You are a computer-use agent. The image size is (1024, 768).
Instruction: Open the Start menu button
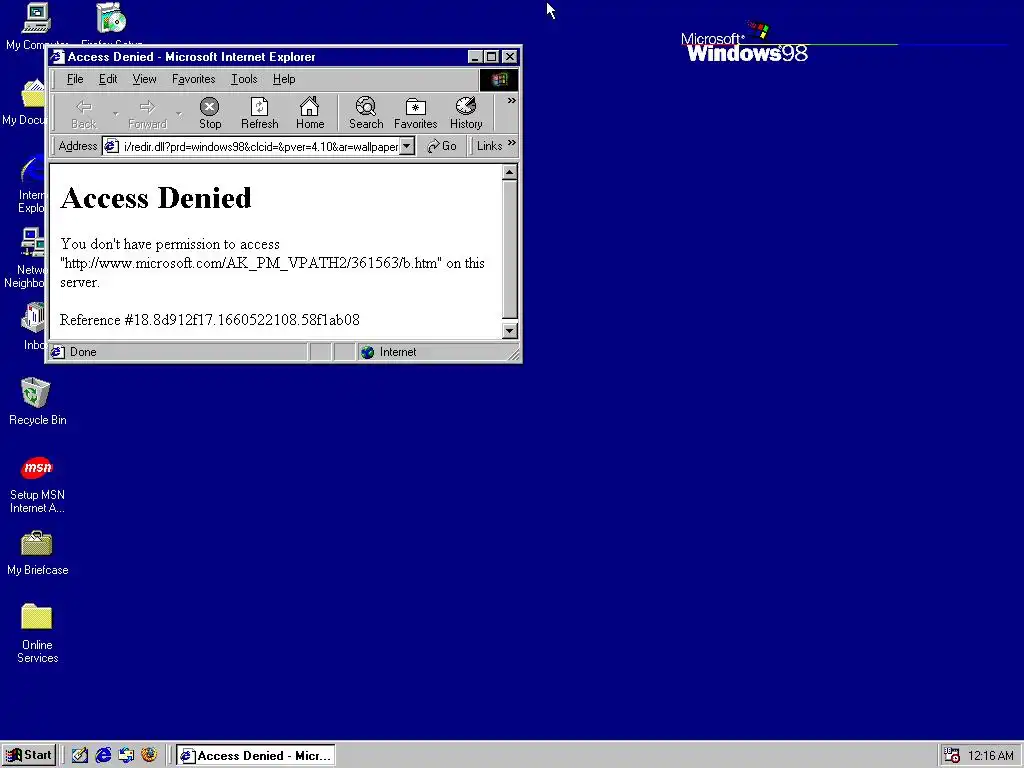click(29, 756)
